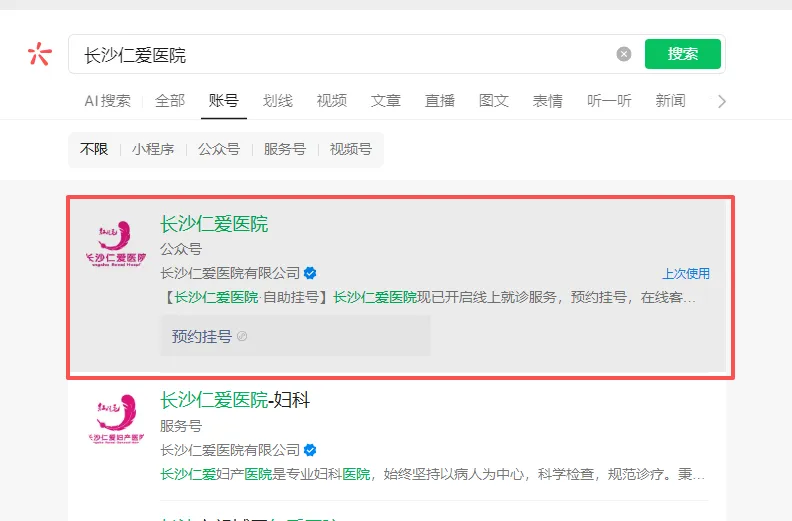Switch to the AI搜索 tab
The image size is (792, 521).
point(107,101)
